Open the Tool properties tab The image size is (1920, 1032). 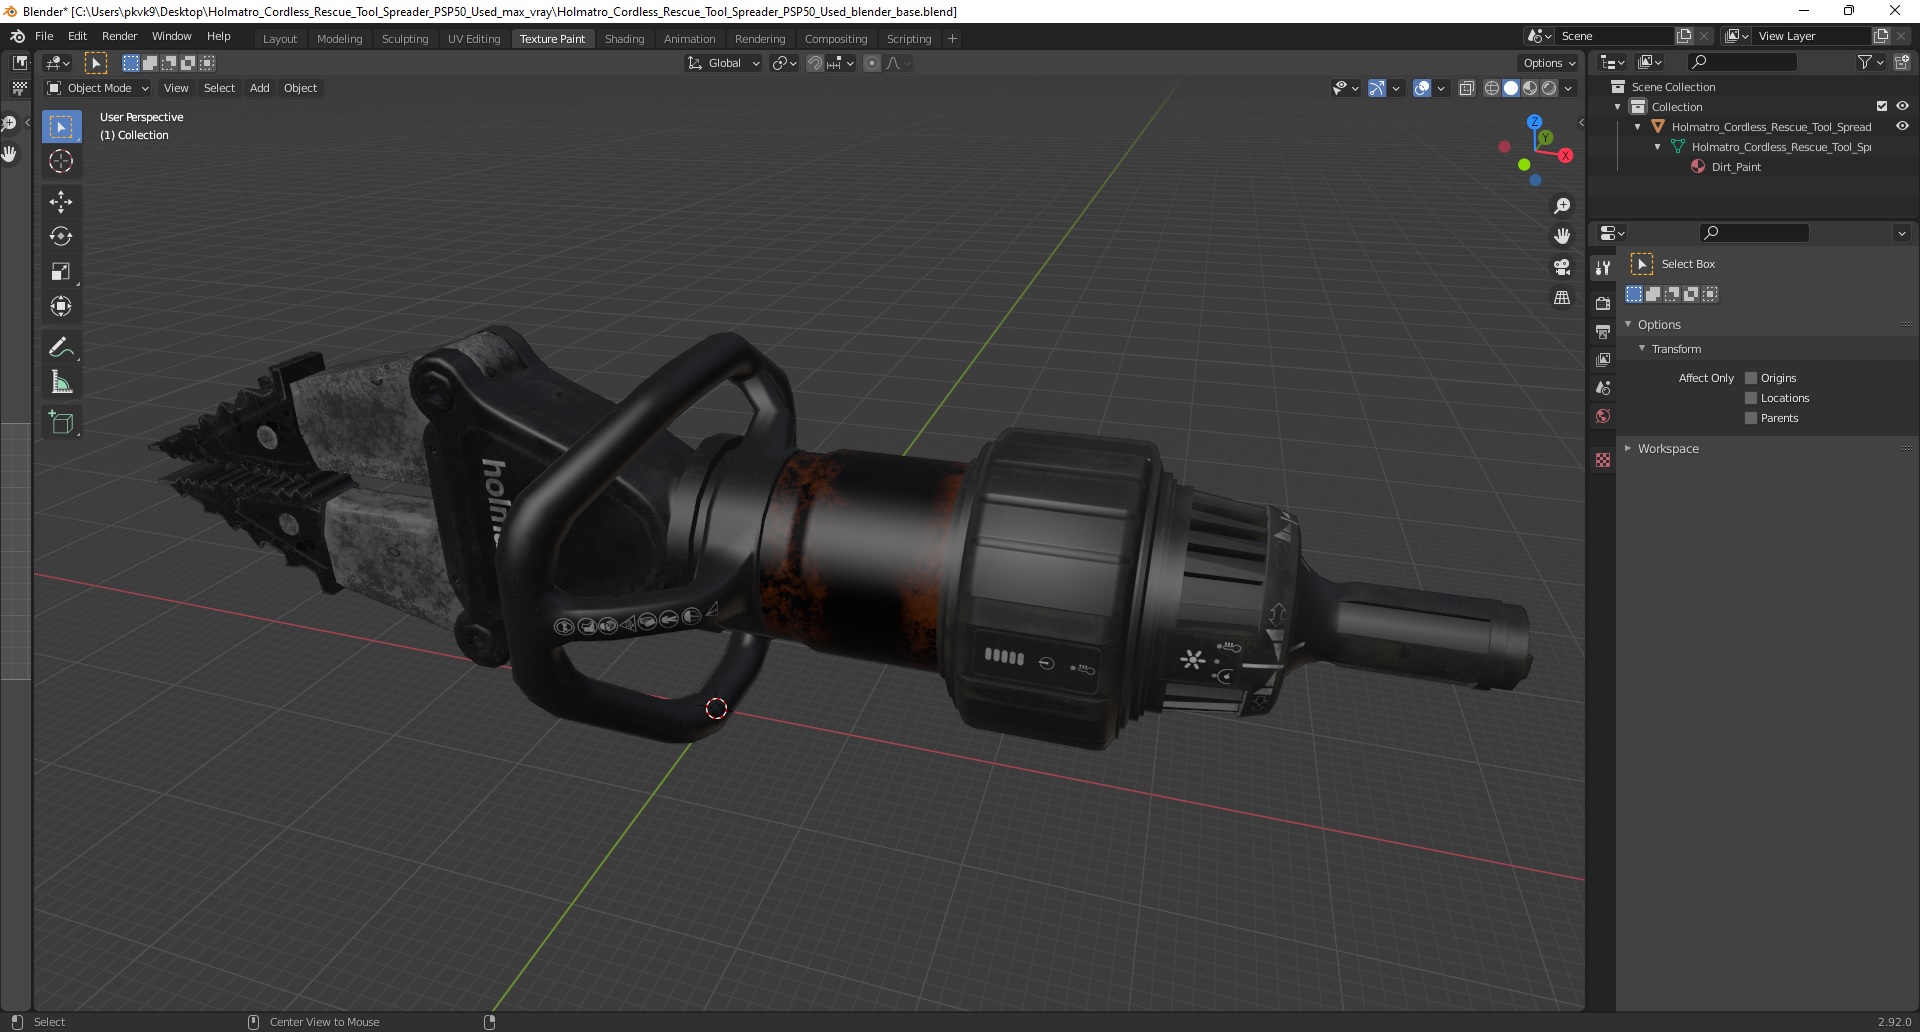point(1603,268)
